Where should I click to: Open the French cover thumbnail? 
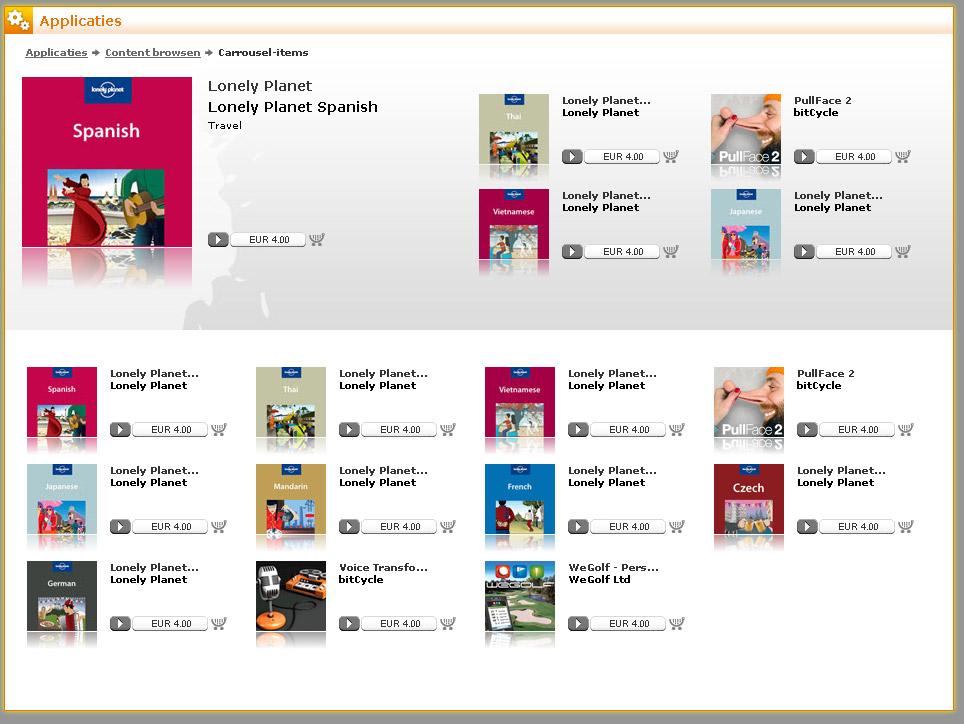pyautogui.click(x=520, y=498)
